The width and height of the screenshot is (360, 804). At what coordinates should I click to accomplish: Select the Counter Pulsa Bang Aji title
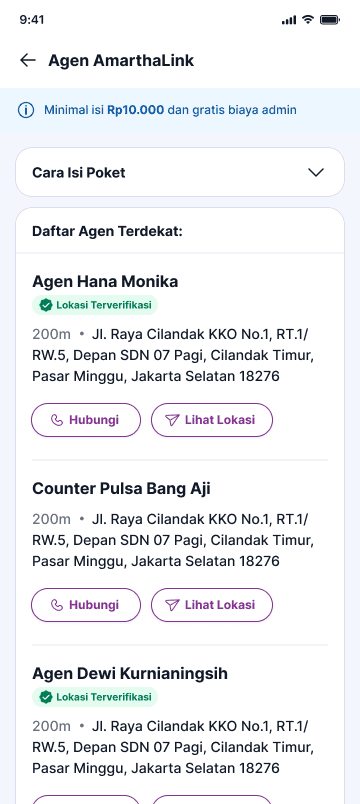click(121, 489)
